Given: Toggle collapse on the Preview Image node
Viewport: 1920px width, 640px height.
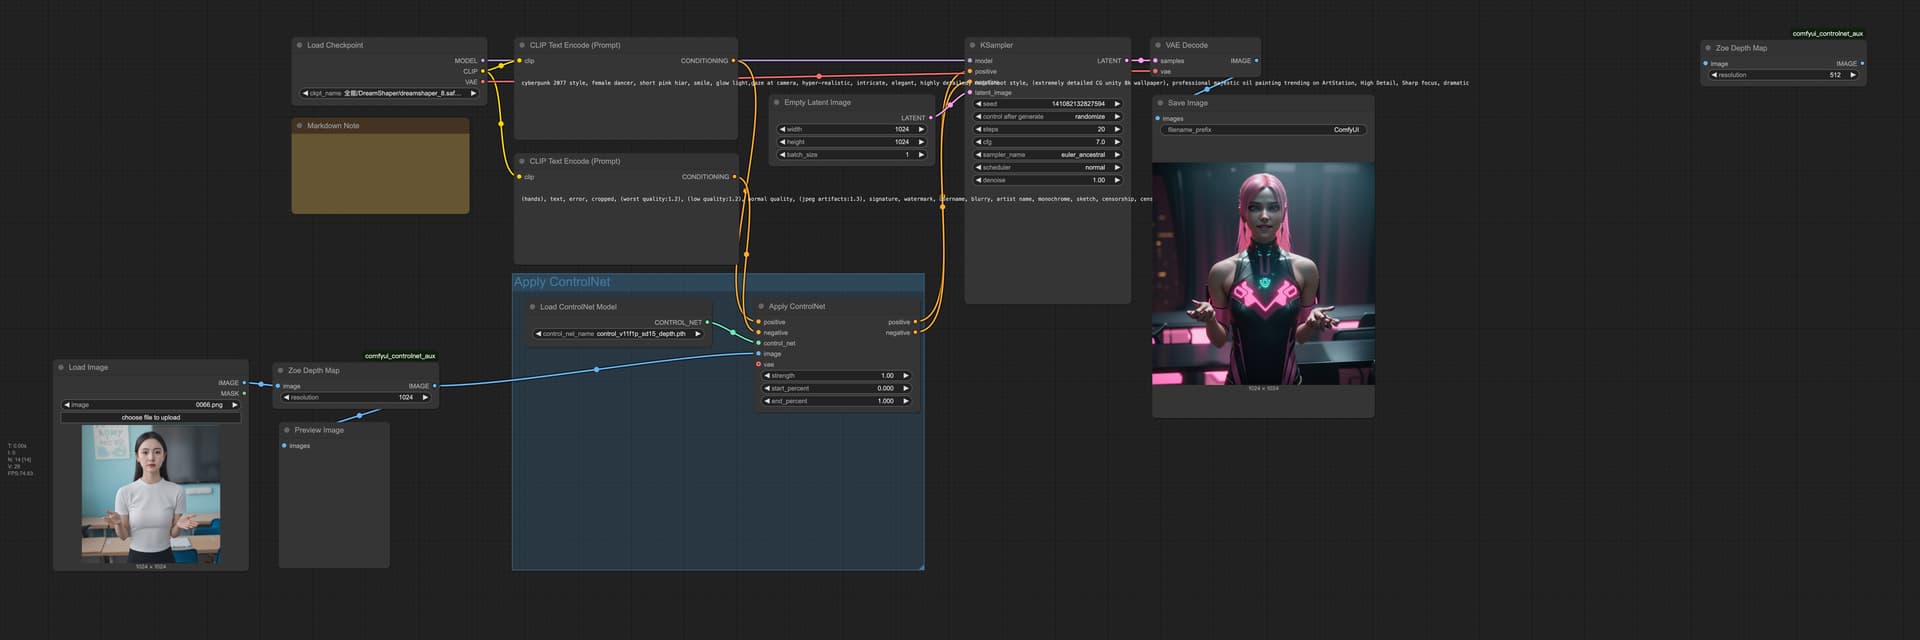Looking at the screenshot, I should (x=287, y=430).
